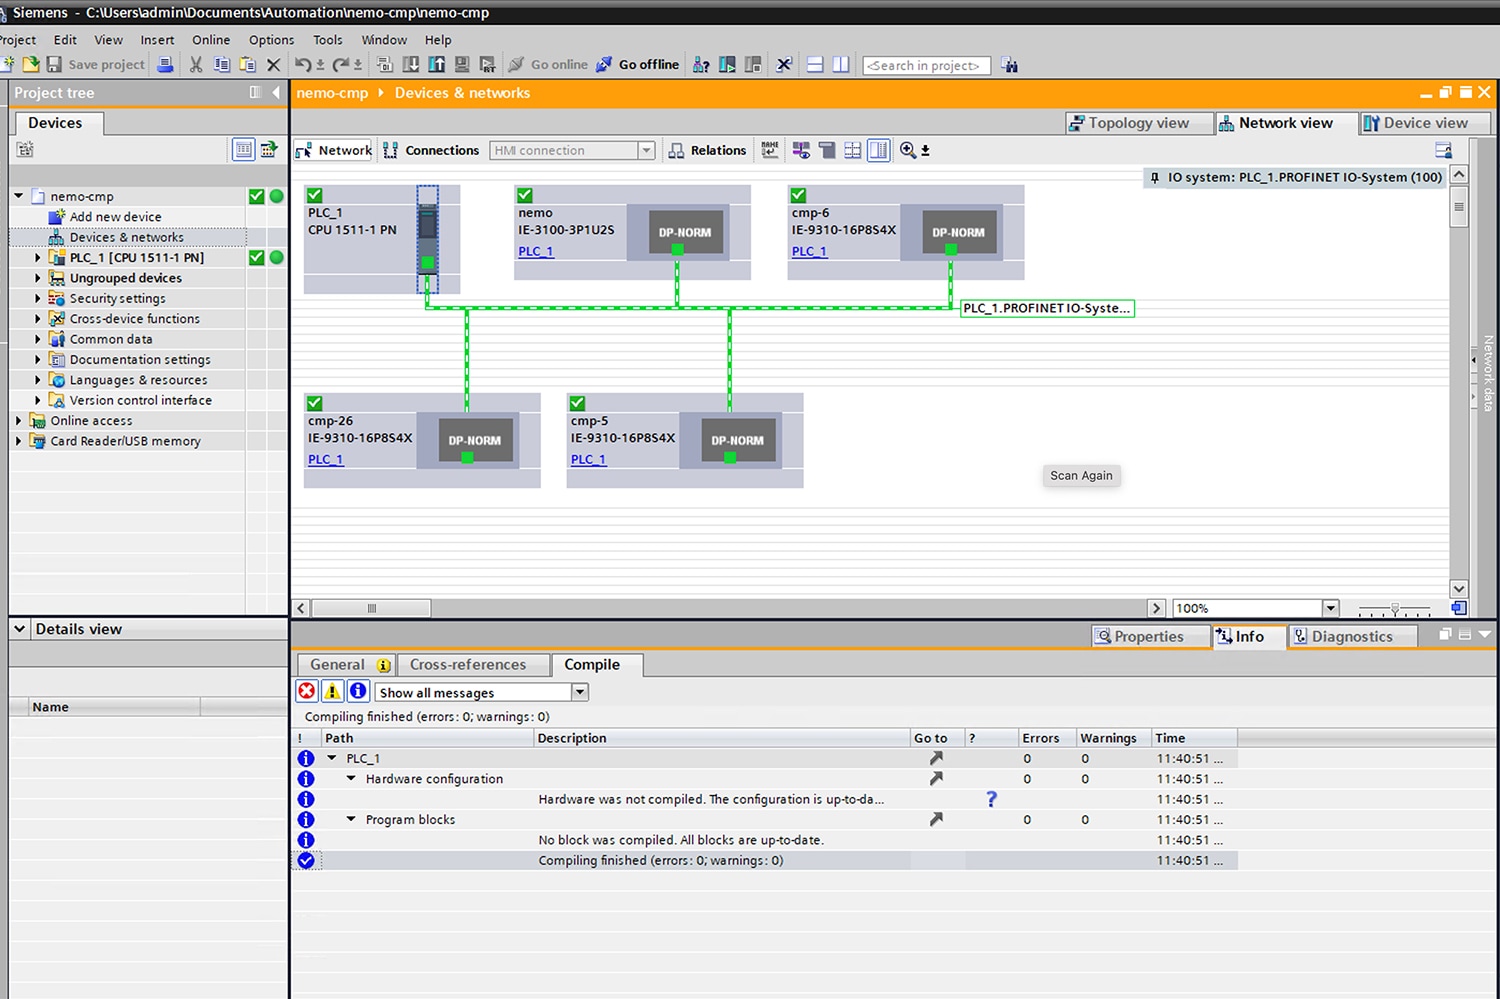Open the Show all messages dropdown
The height and width of the screenshot is (999, 1500).
tap(580, 692)
